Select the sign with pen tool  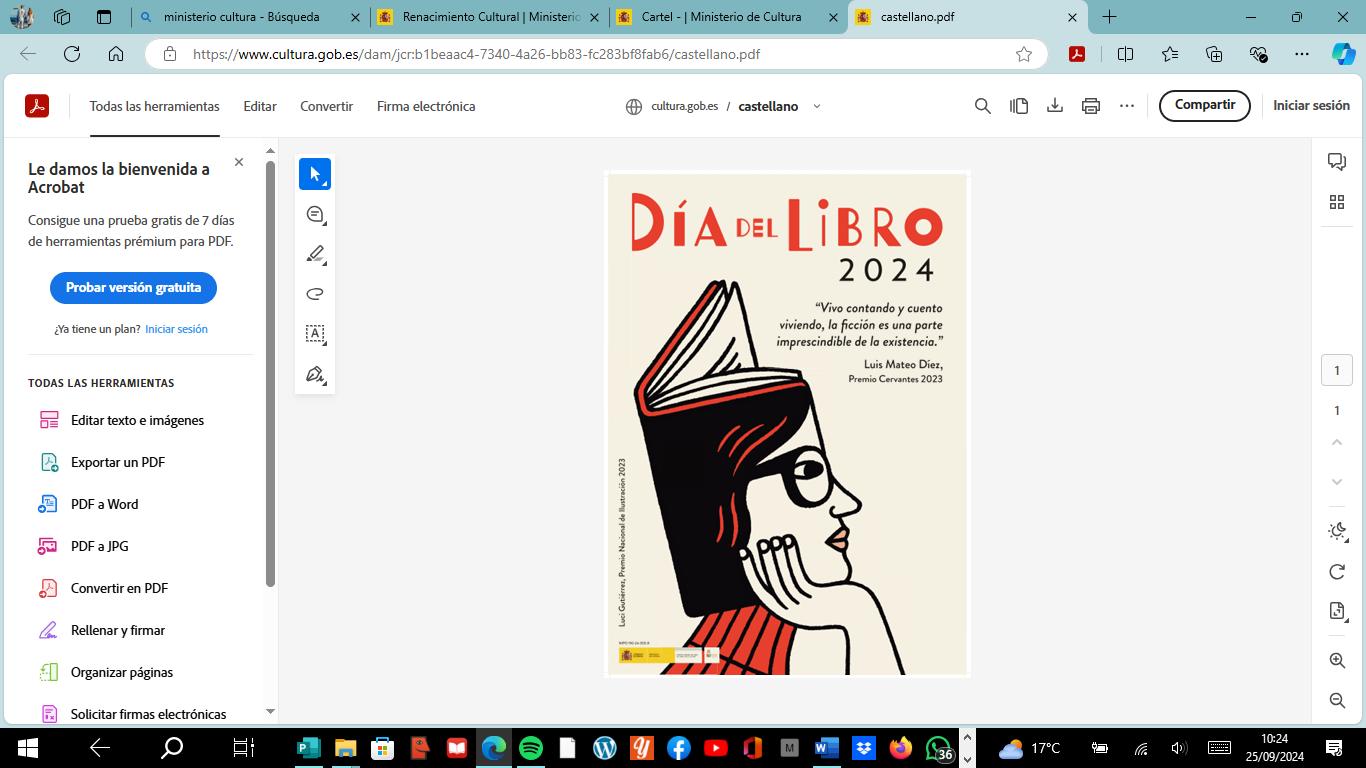click(315, 374)
